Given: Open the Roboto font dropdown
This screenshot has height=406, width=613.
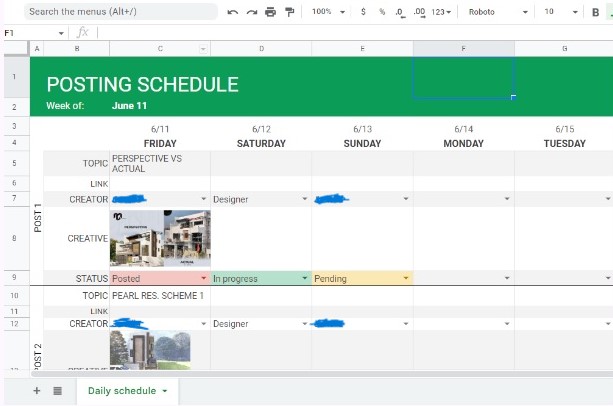Looking at the screenshot, I should (498, 12).
